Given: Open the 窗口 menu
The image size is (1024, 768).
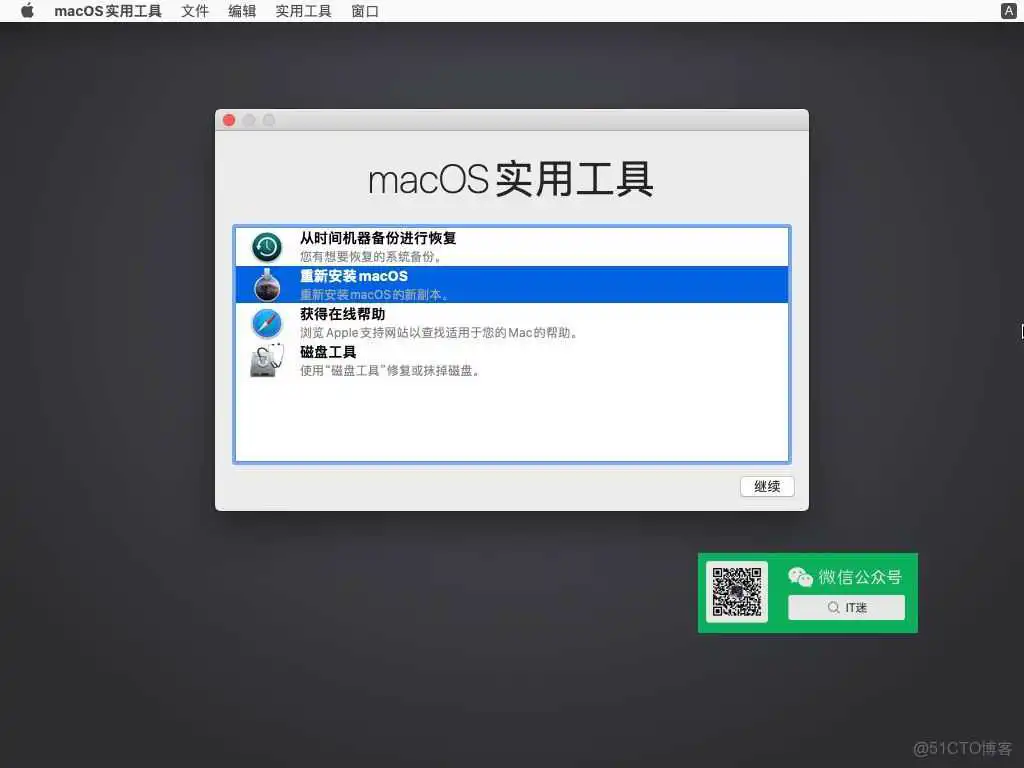Looking at the screenshot, I should [x=364, y=11].
